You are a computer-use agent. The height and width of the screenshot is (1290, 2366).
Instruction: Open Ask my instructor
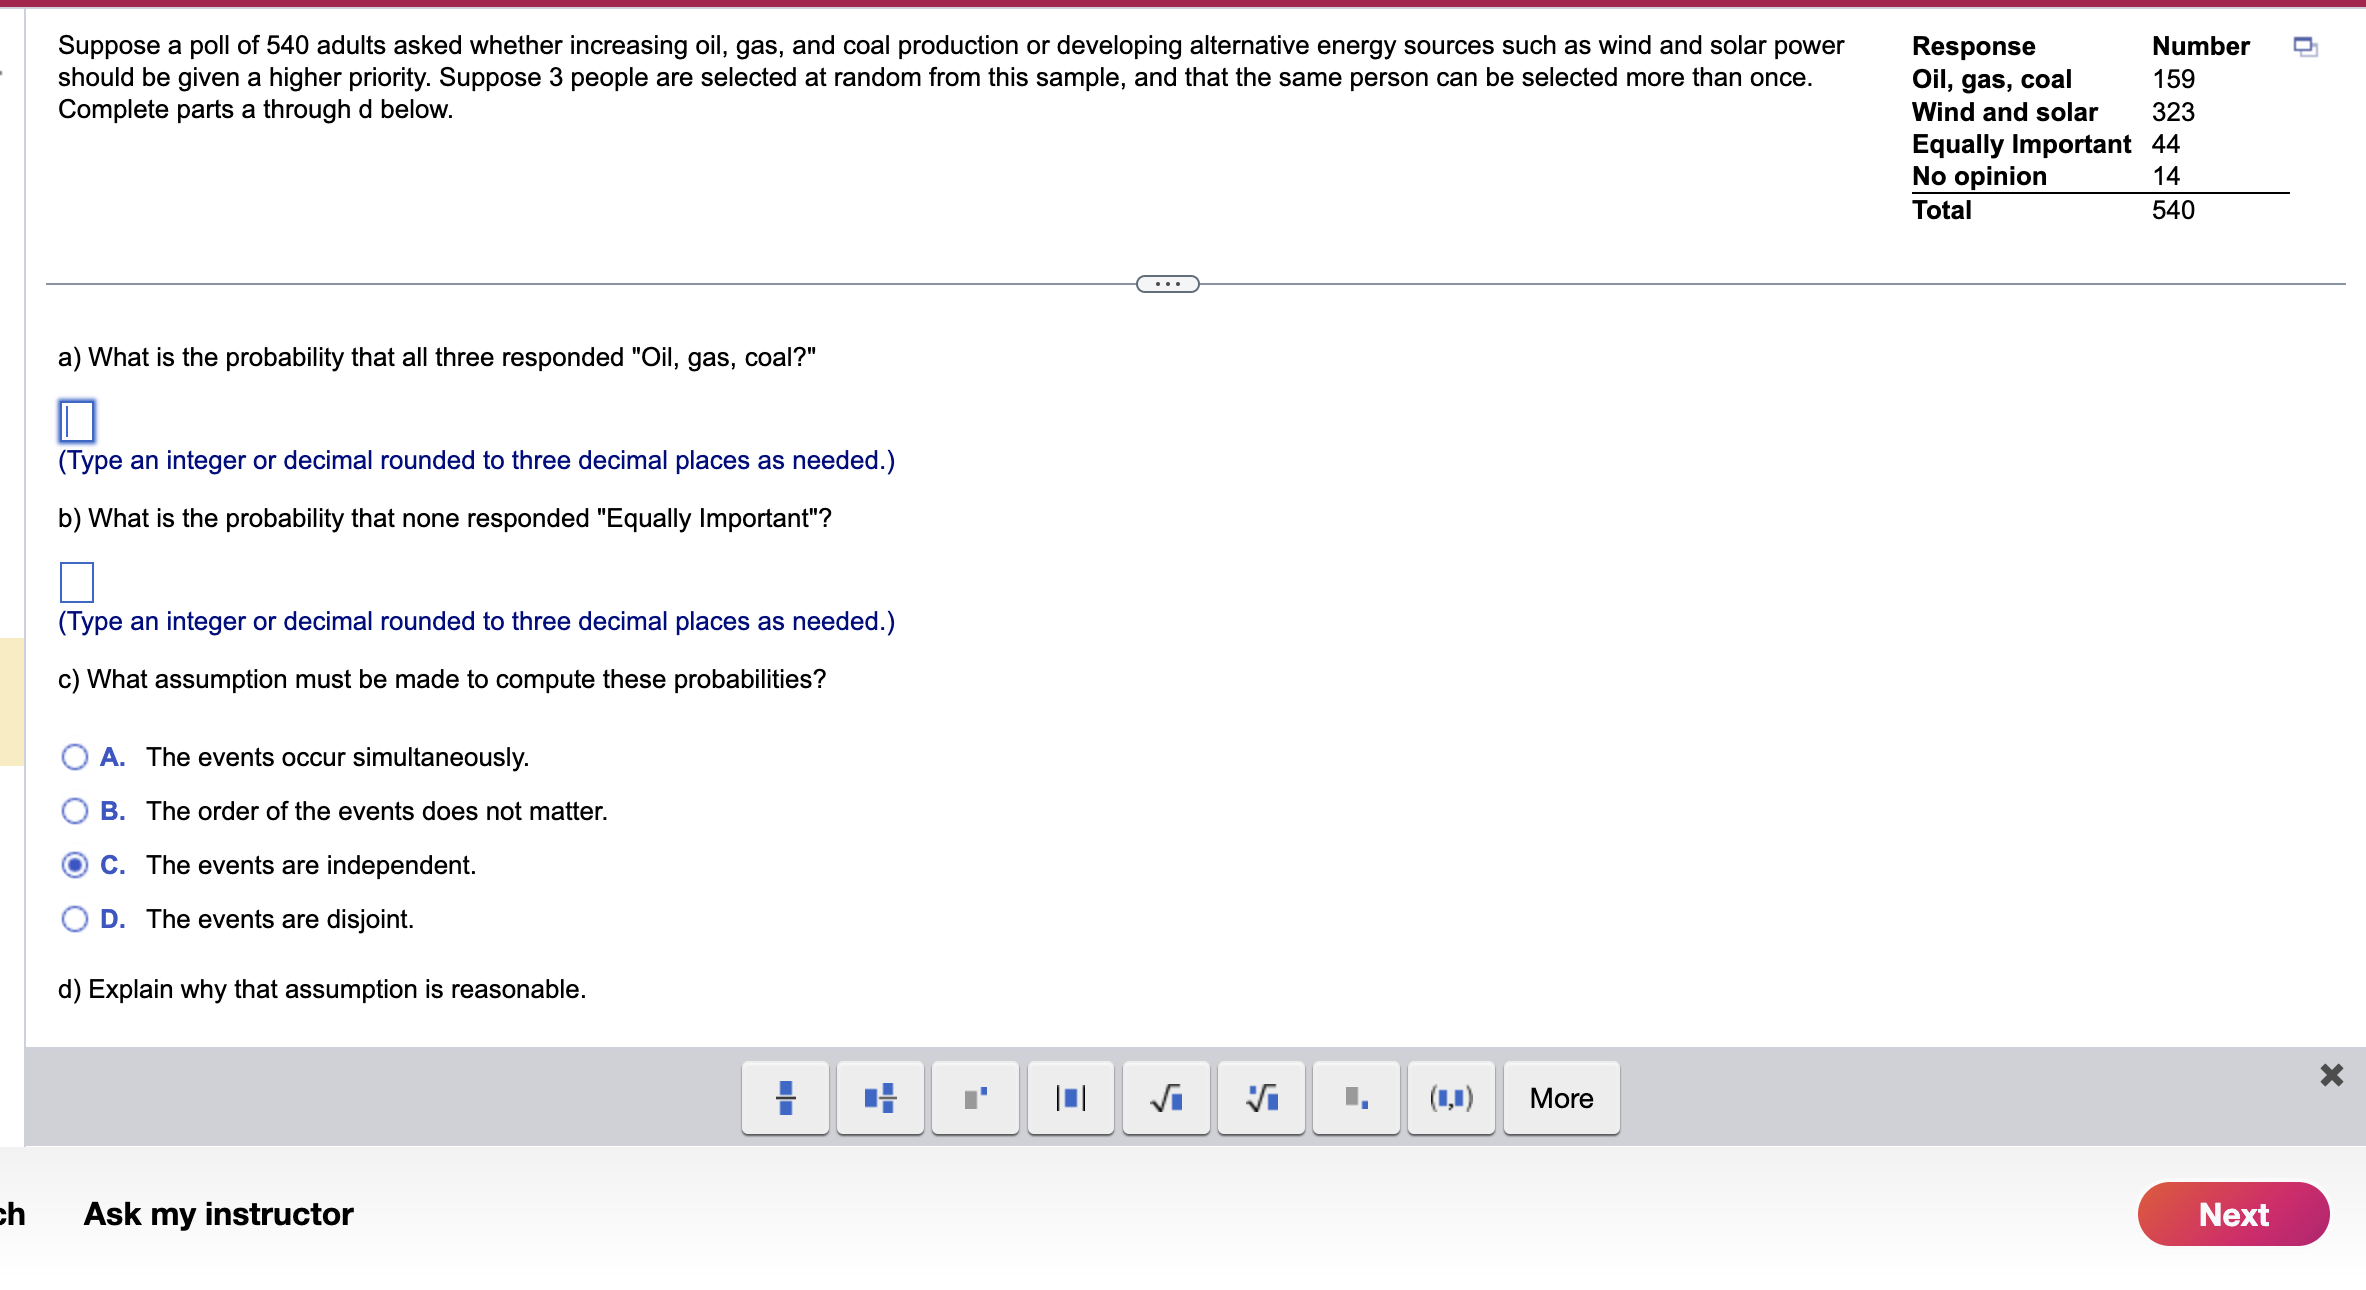(218, 1214)
